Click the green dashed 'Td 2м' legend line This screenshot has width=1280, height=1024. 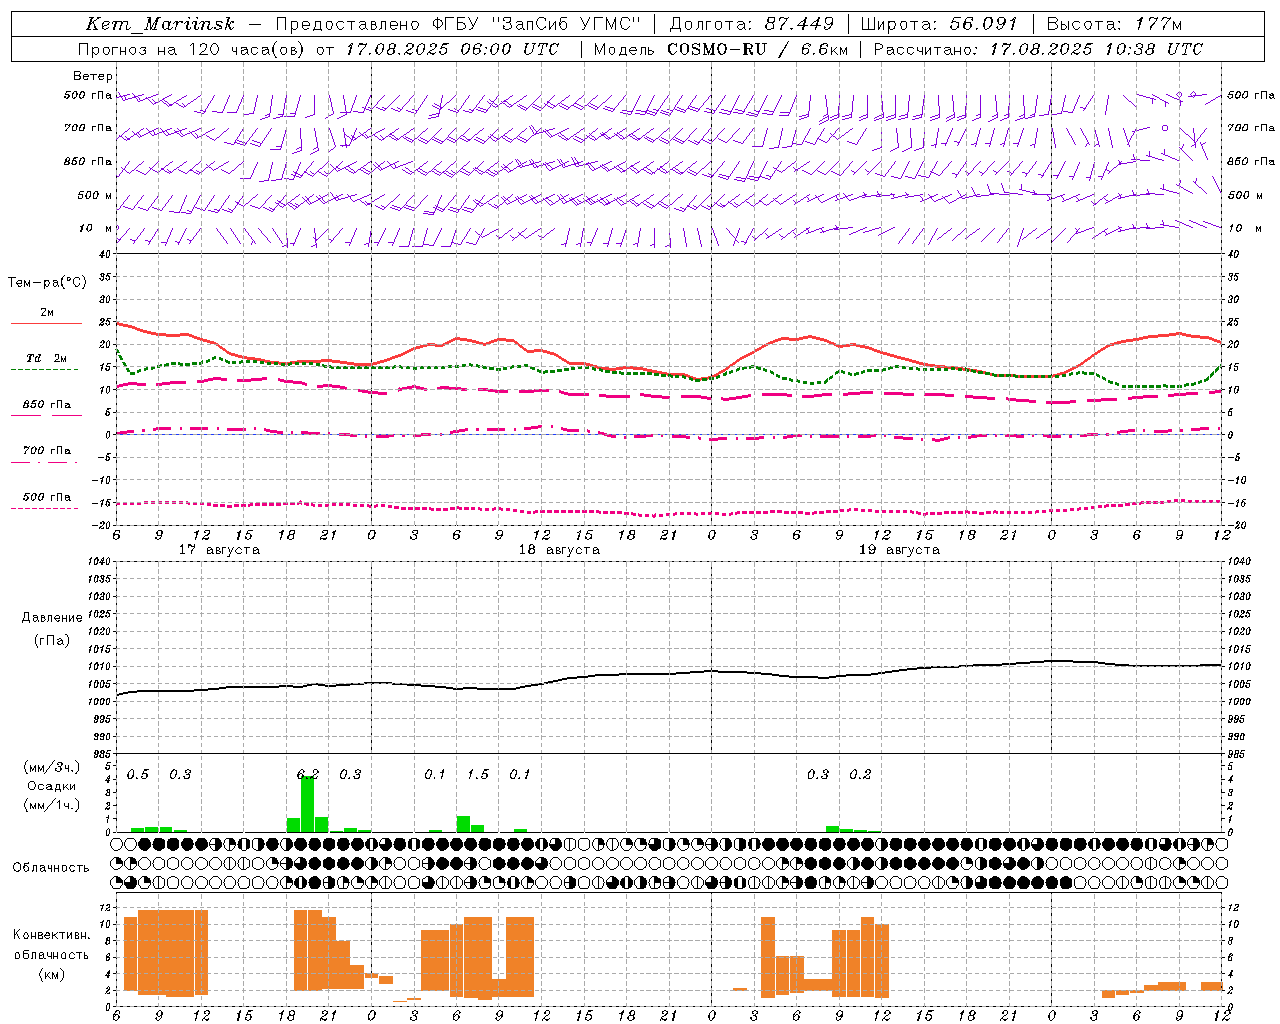(44, 370)
